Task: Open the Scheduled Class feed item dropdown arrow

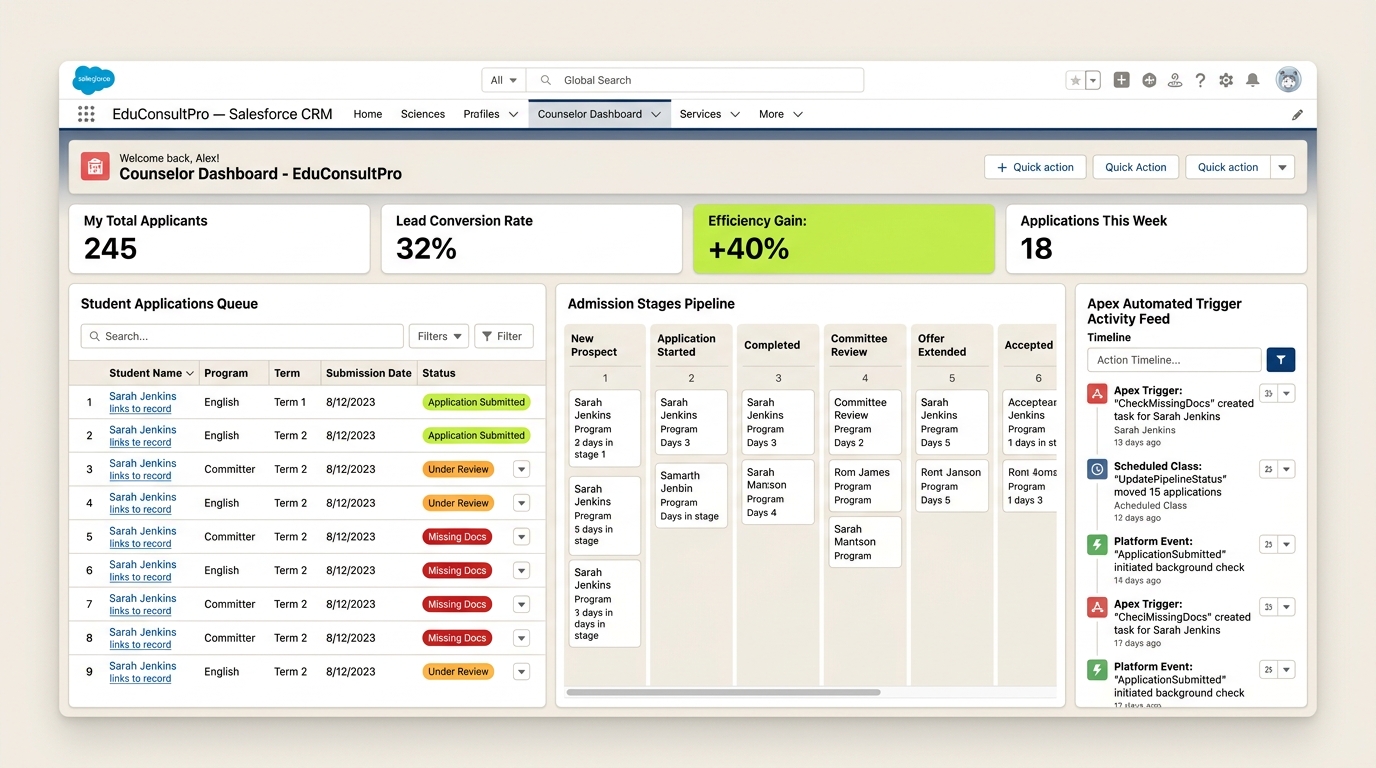Action: pyautogui.click(x=1287, y=469)
